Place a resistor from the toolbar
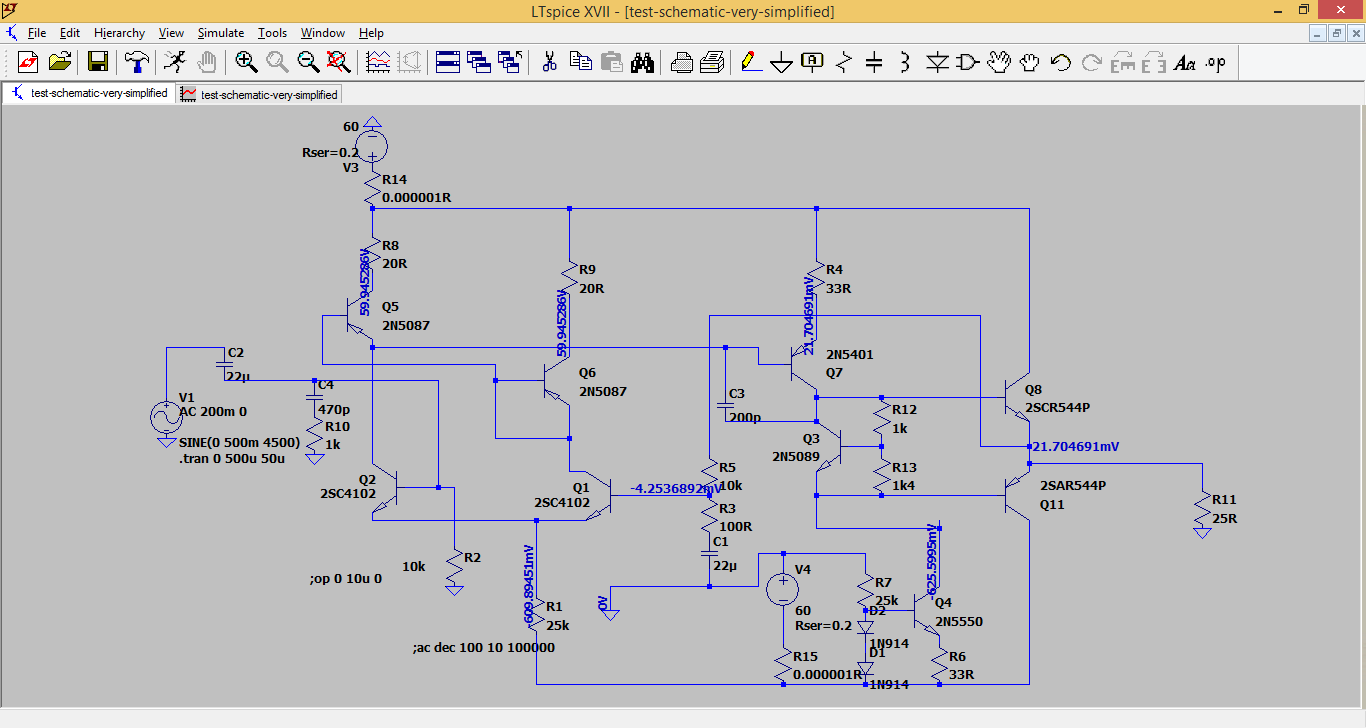Screen dimensions: 1366x728 coord(844,62)
